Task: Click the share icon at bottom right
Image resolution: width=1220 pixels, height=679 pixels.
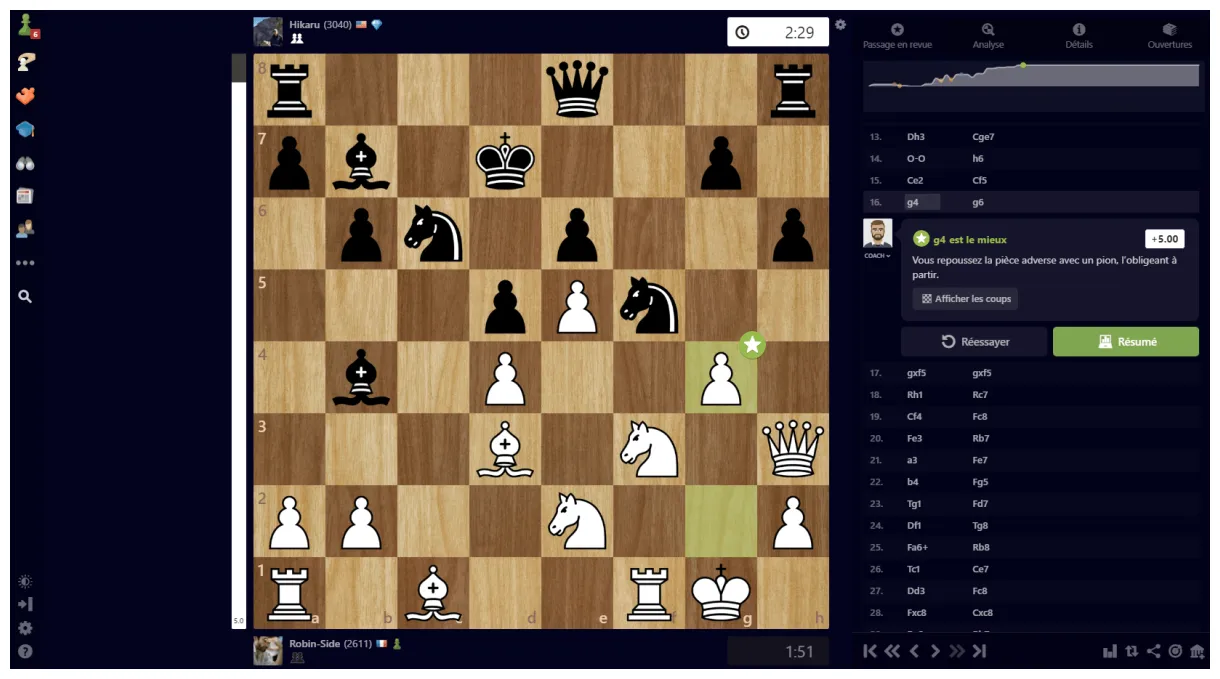Action: click(1153, 650)
